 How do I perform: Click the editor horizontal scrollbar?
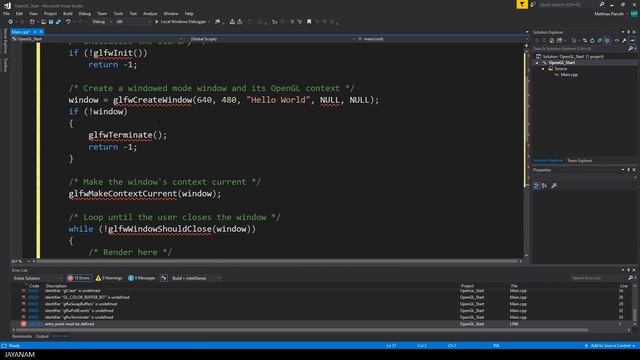pyautogui.click(x=278, y=261)
